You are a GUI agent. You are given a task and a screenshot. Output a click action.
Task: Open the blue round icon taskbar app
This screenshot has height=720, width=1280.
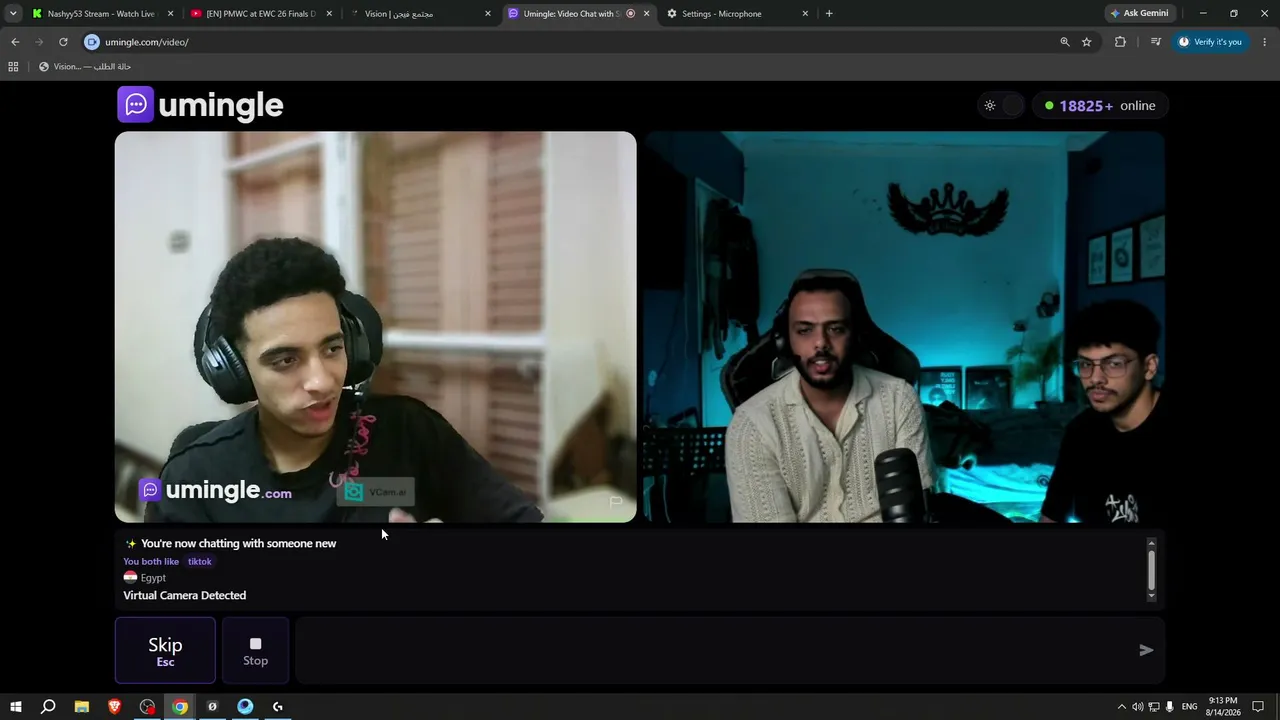[x=245, y=707]
